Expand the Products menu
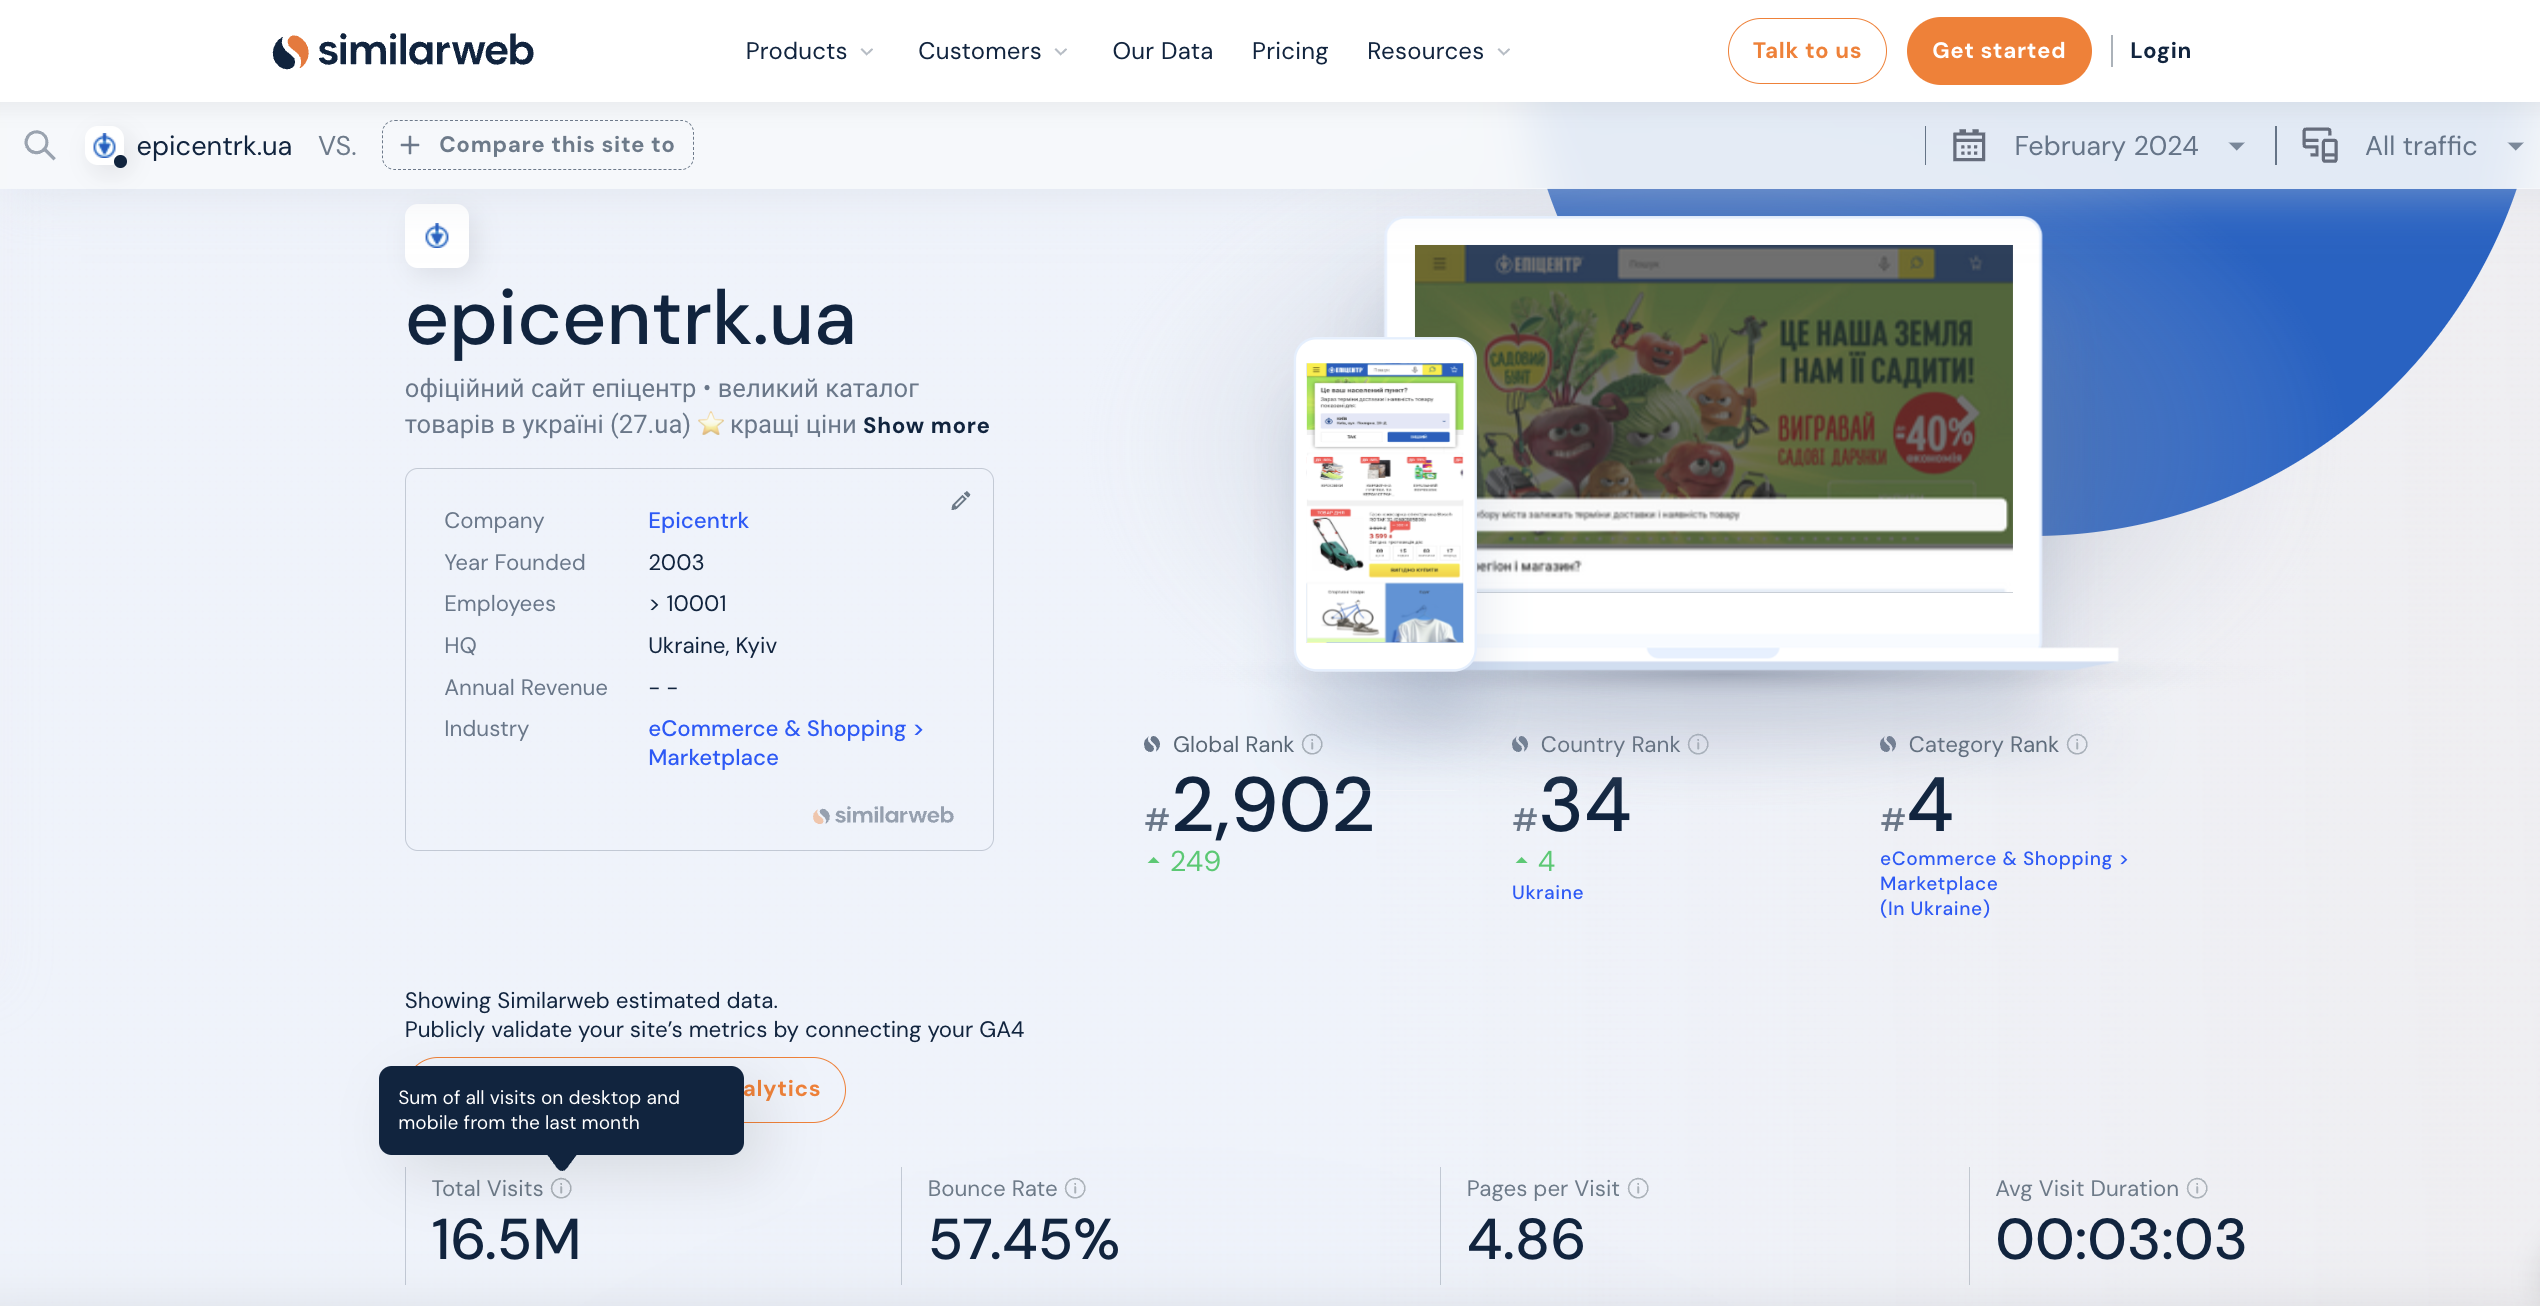Image resolution: width=2540 pixels, height=1306 pixels. tap(809, 51)
